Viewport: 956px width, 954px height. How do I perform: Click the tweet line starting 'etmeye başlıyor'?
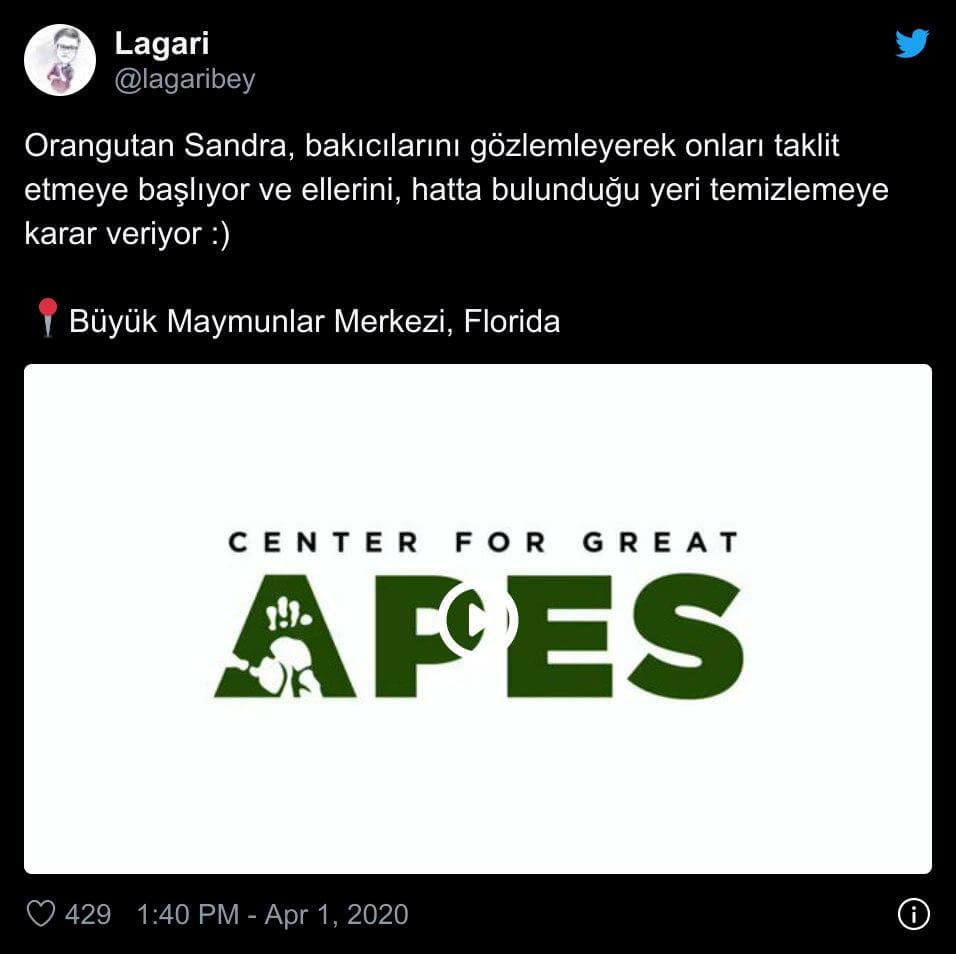(456, 190)
